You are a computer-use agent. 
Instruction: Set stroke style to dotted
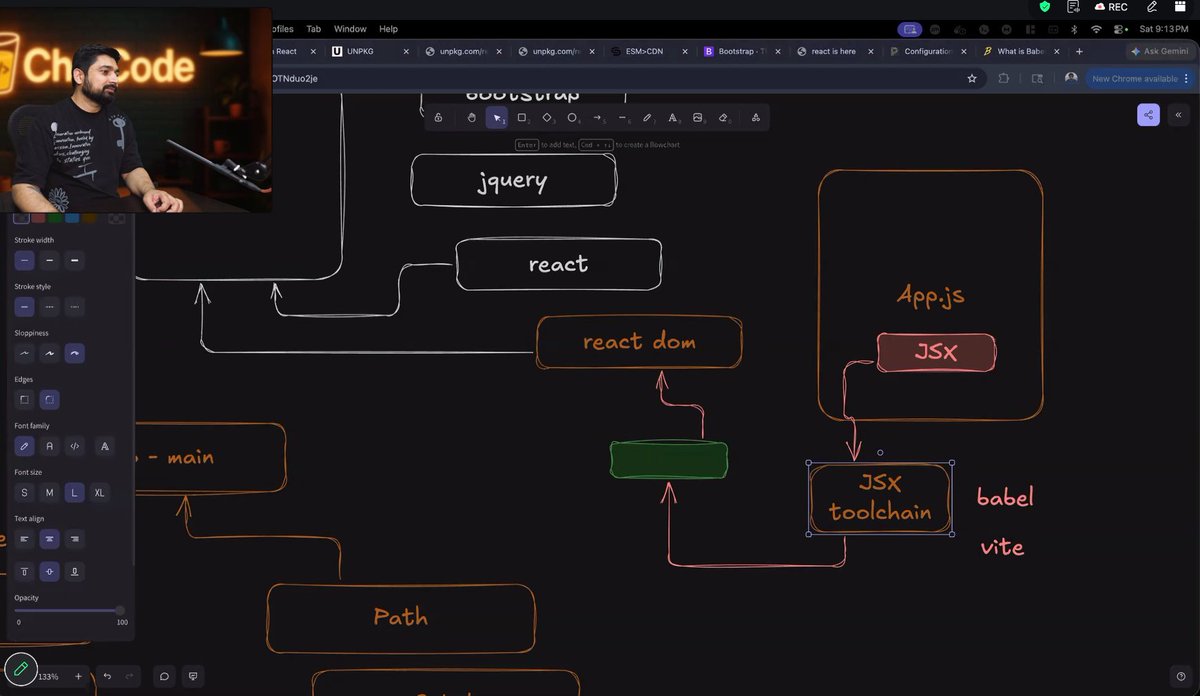[x=75, y=306]
